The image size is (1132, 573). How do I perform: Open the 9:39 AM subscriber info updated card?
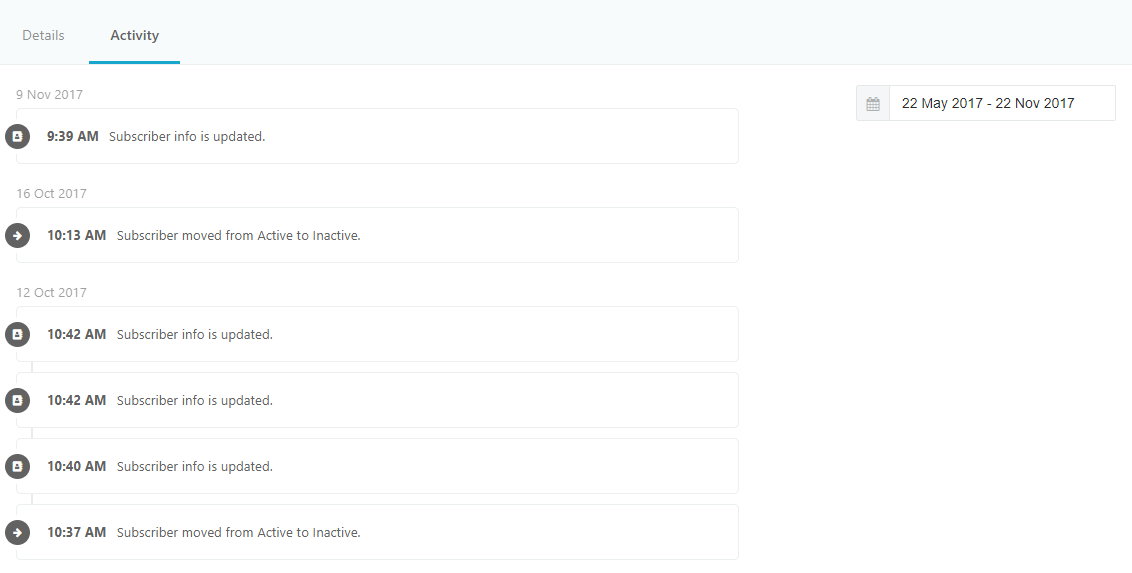tap(378, 136)
